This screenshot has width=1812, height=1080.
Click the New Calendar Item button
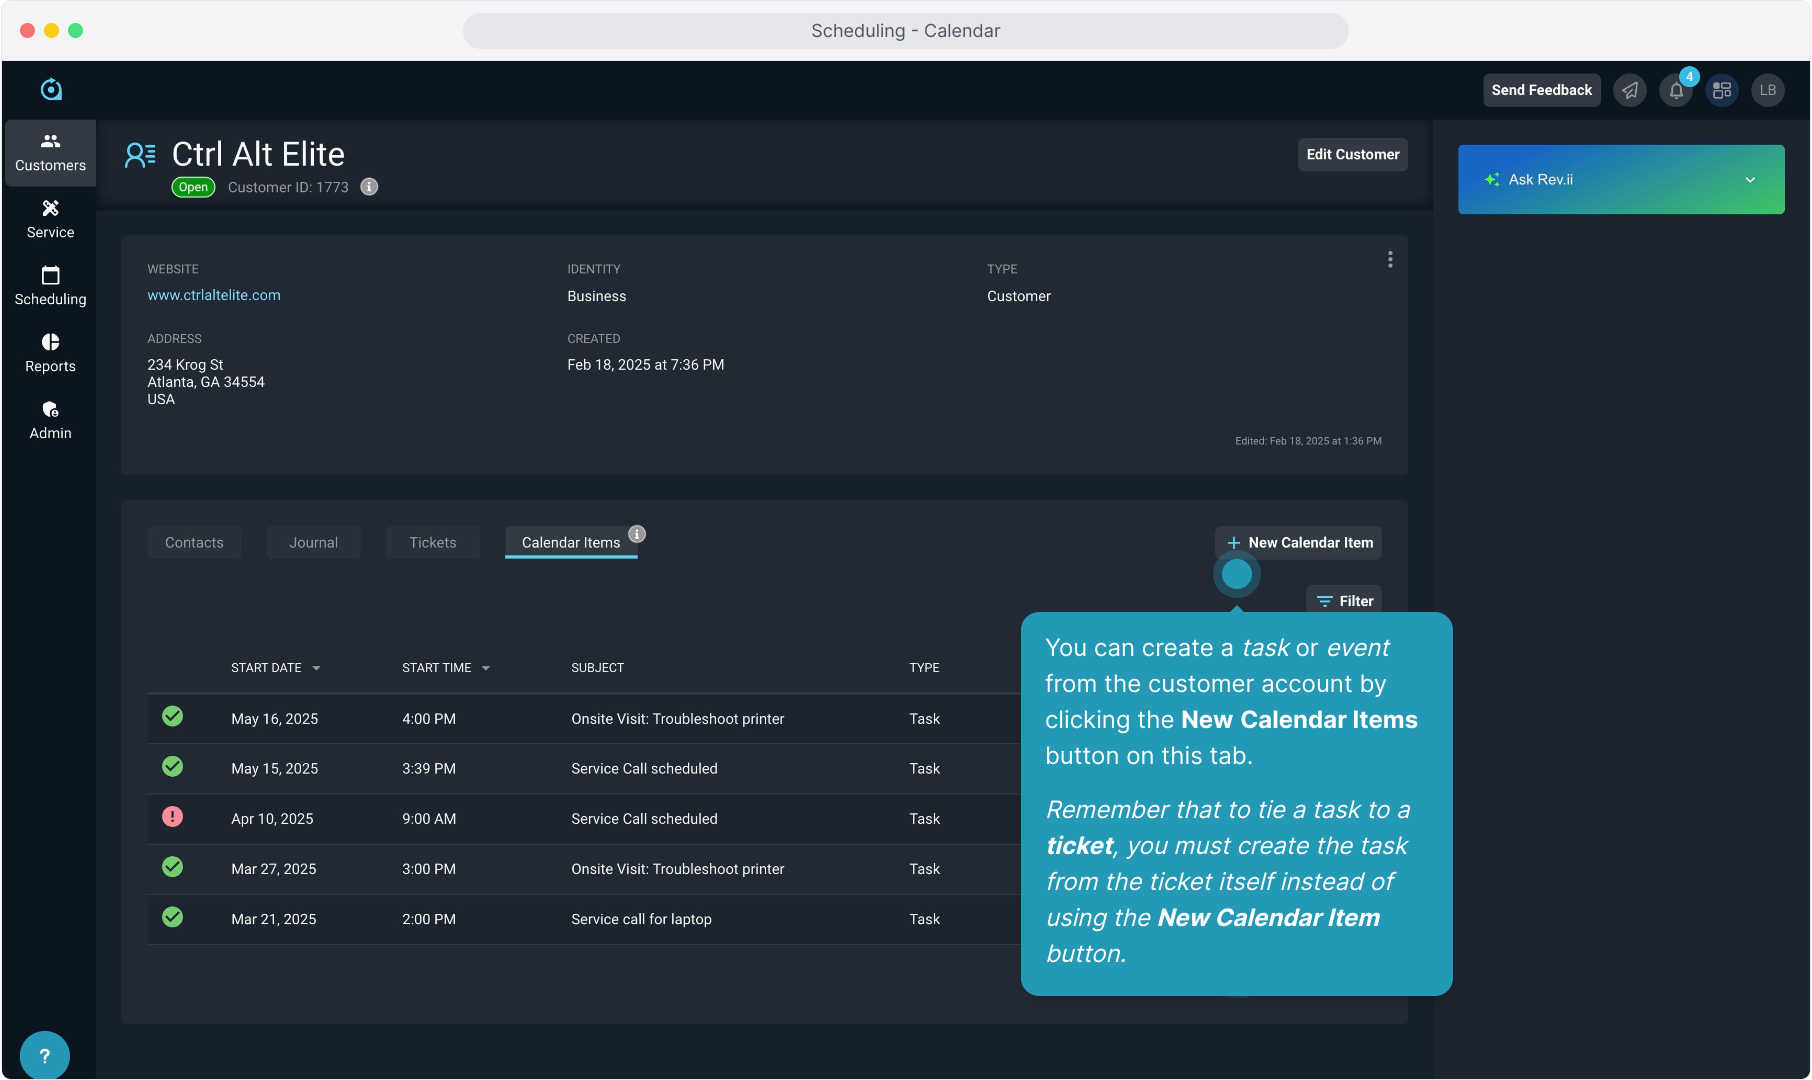tap(1298, 543)
